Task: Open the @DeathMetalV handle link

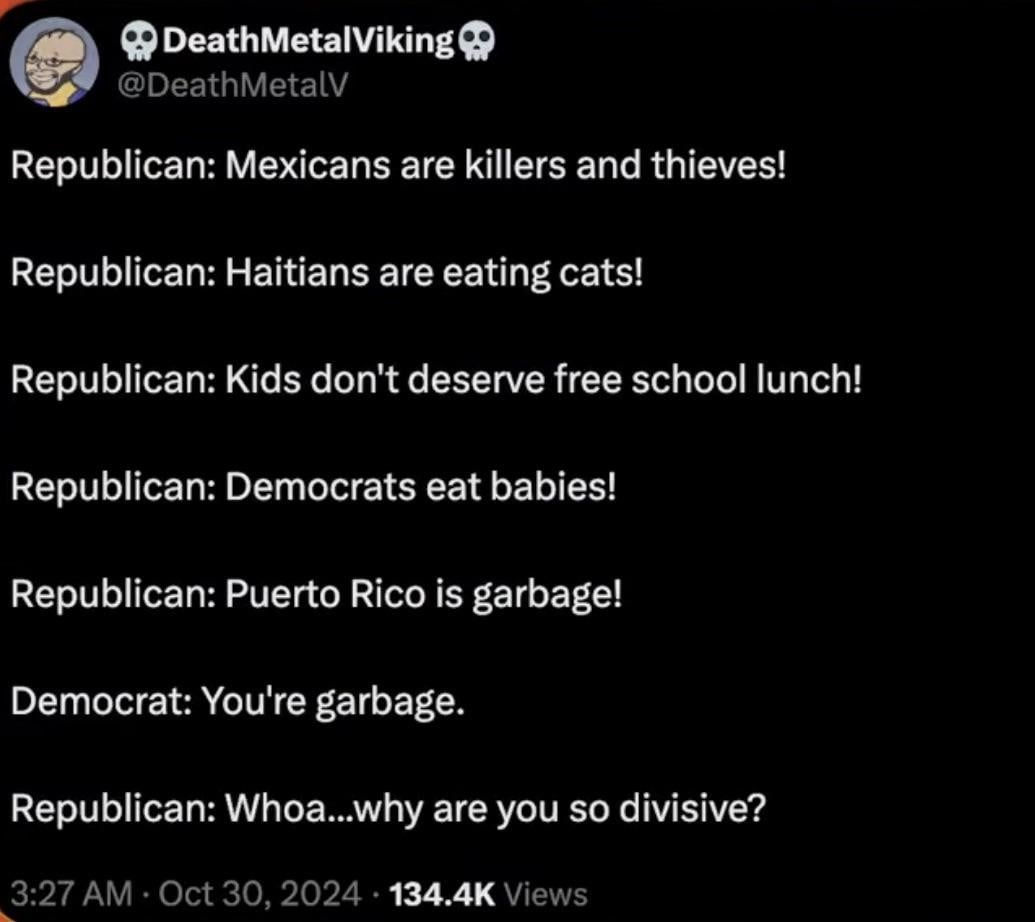Action: click(232, 85)
